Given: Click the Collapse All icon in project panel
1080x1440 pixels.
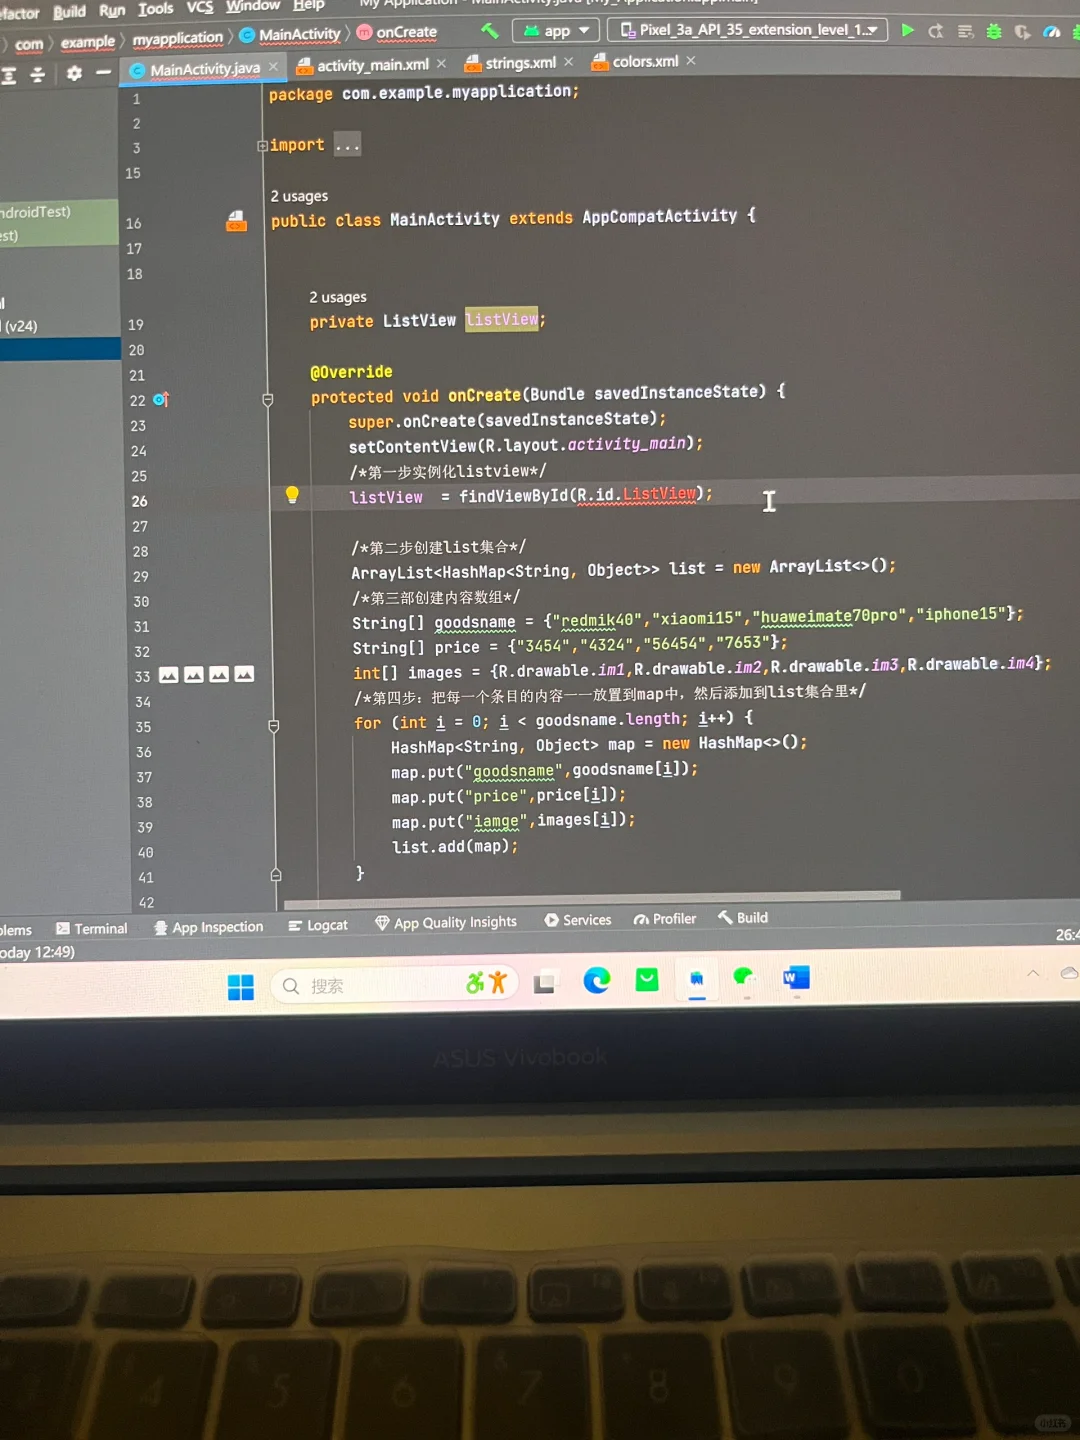Looking at the screenshot, I should click(x=38, y=75).
